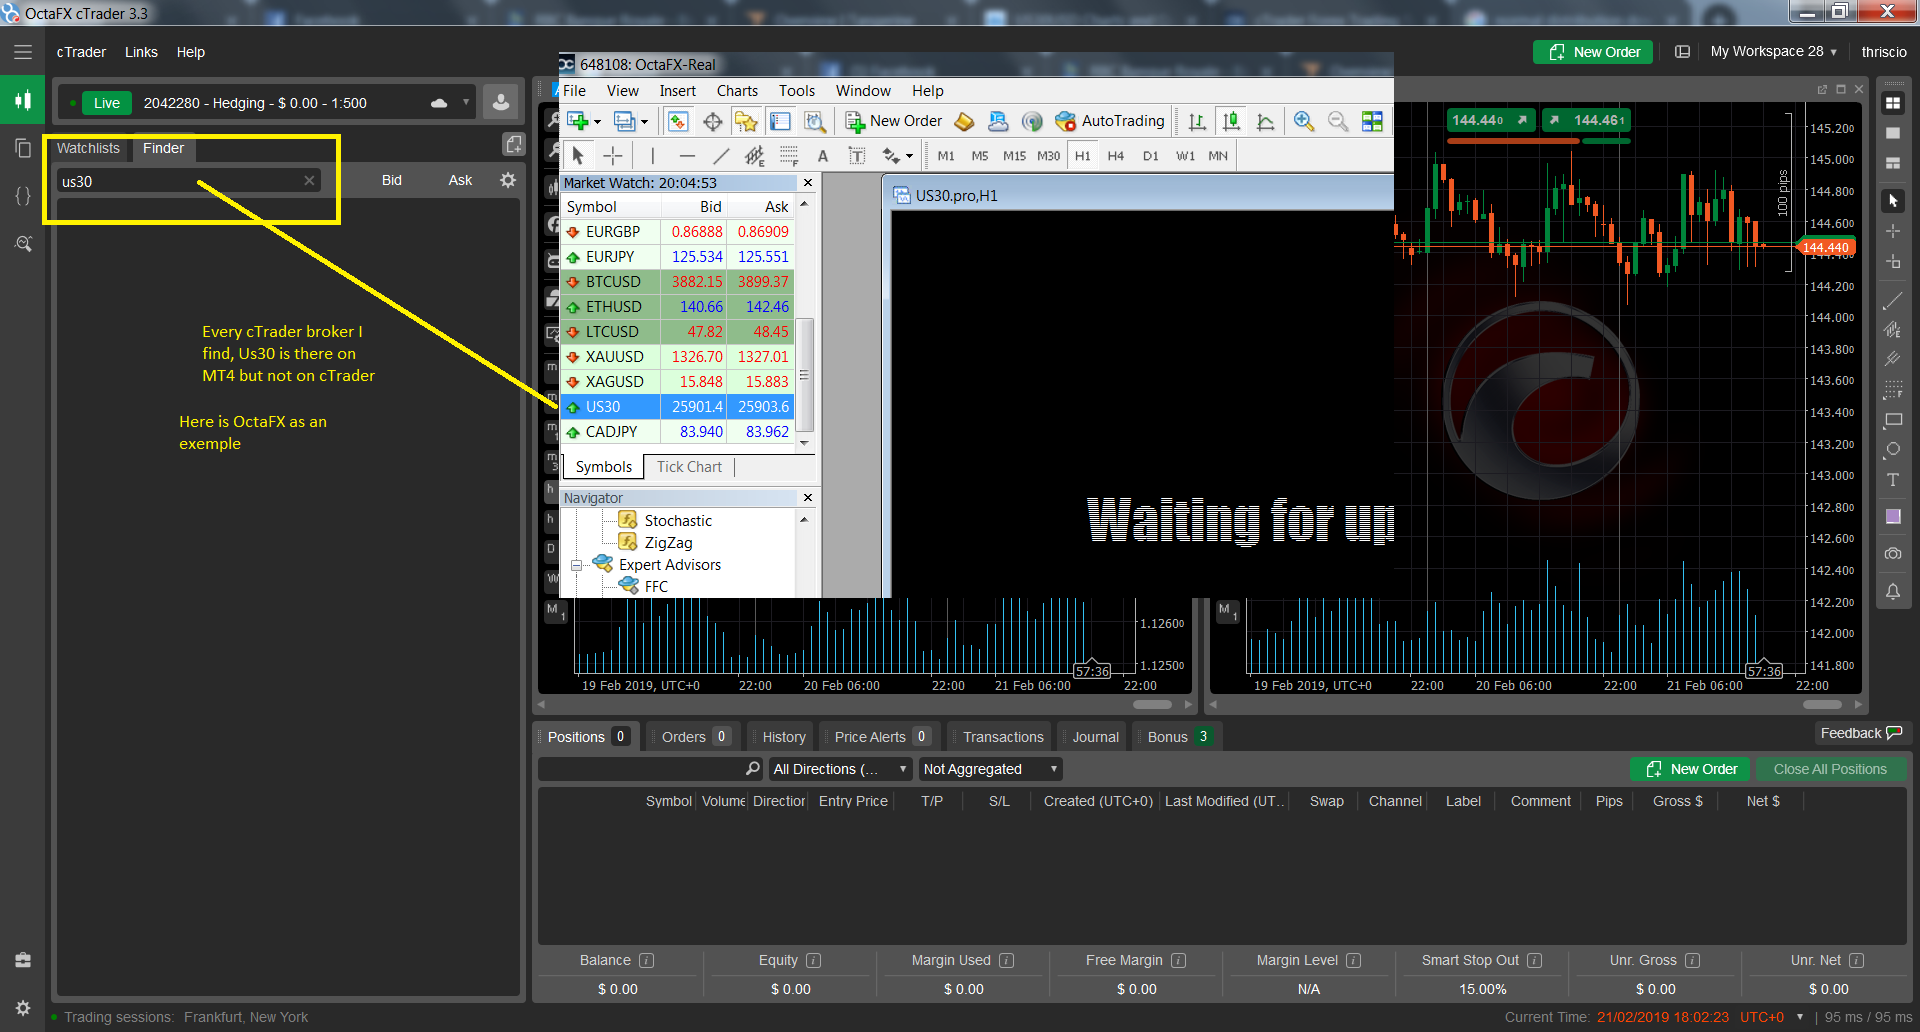
Task: Toggle AutoTrading in MT4
Action: tap(1110, 121)
